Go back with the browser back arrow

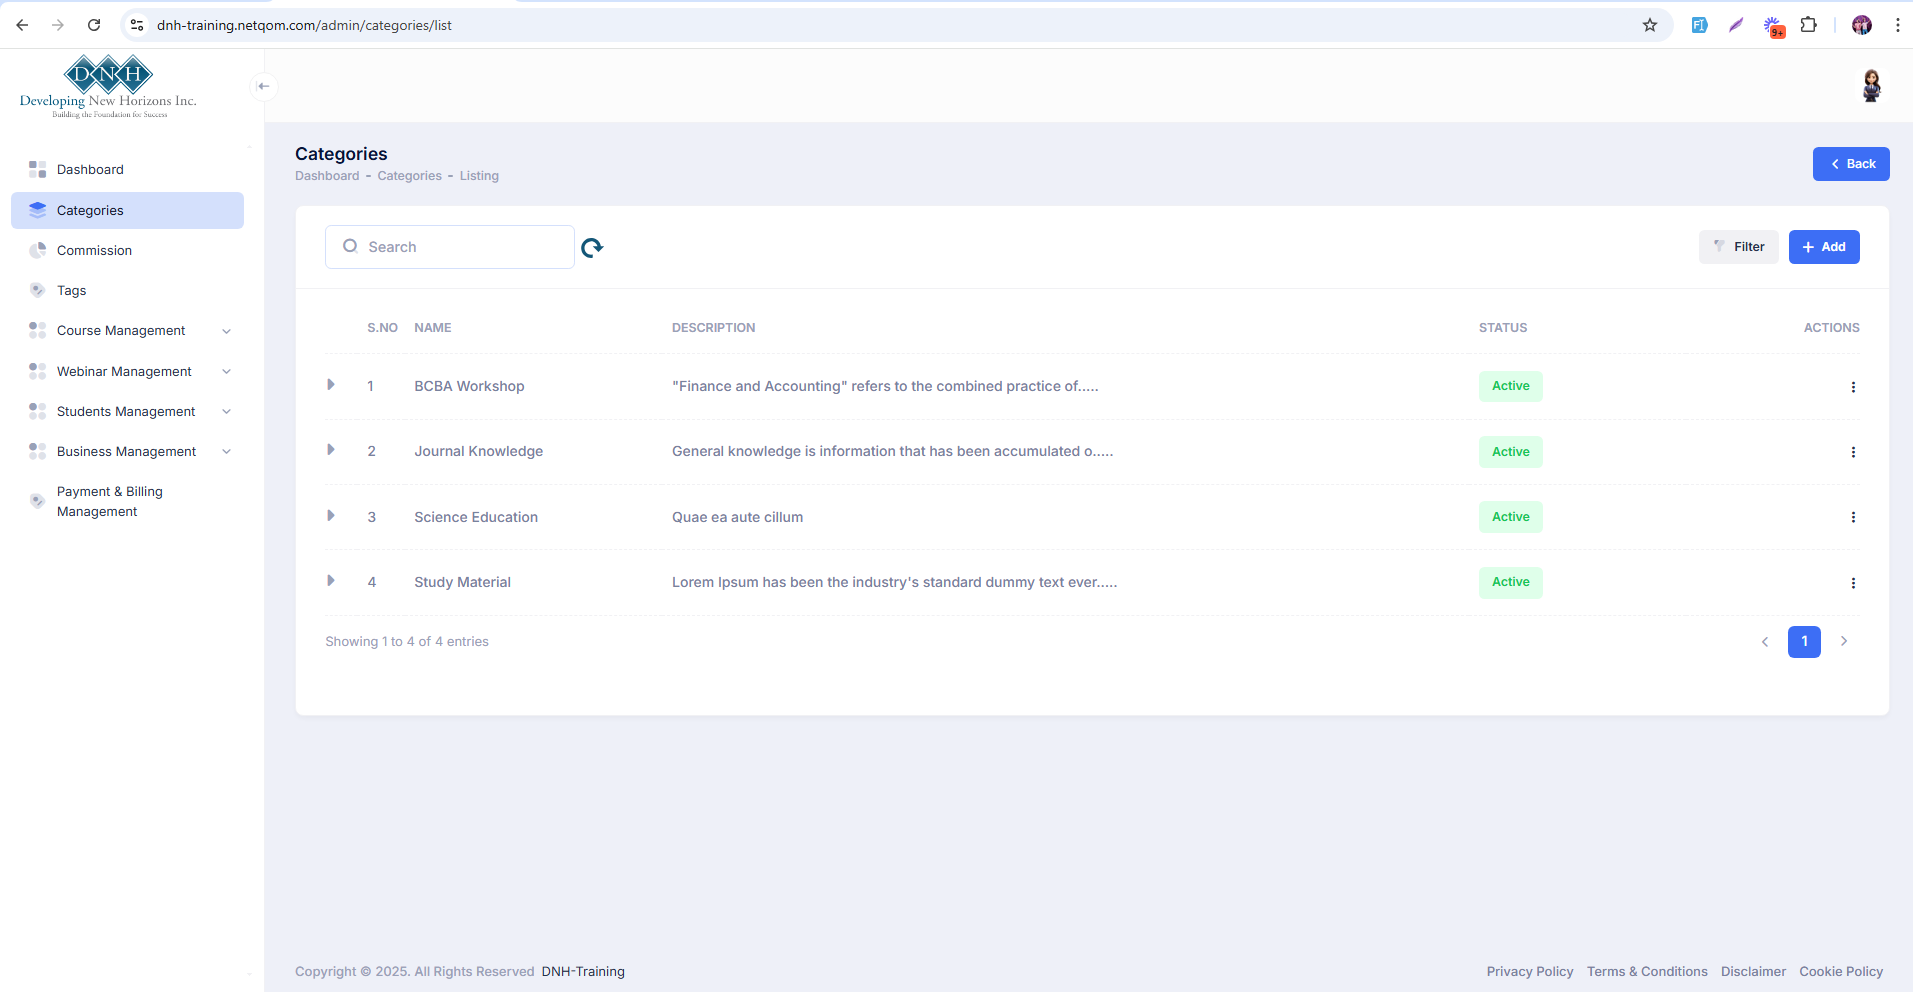click(22, 25)
